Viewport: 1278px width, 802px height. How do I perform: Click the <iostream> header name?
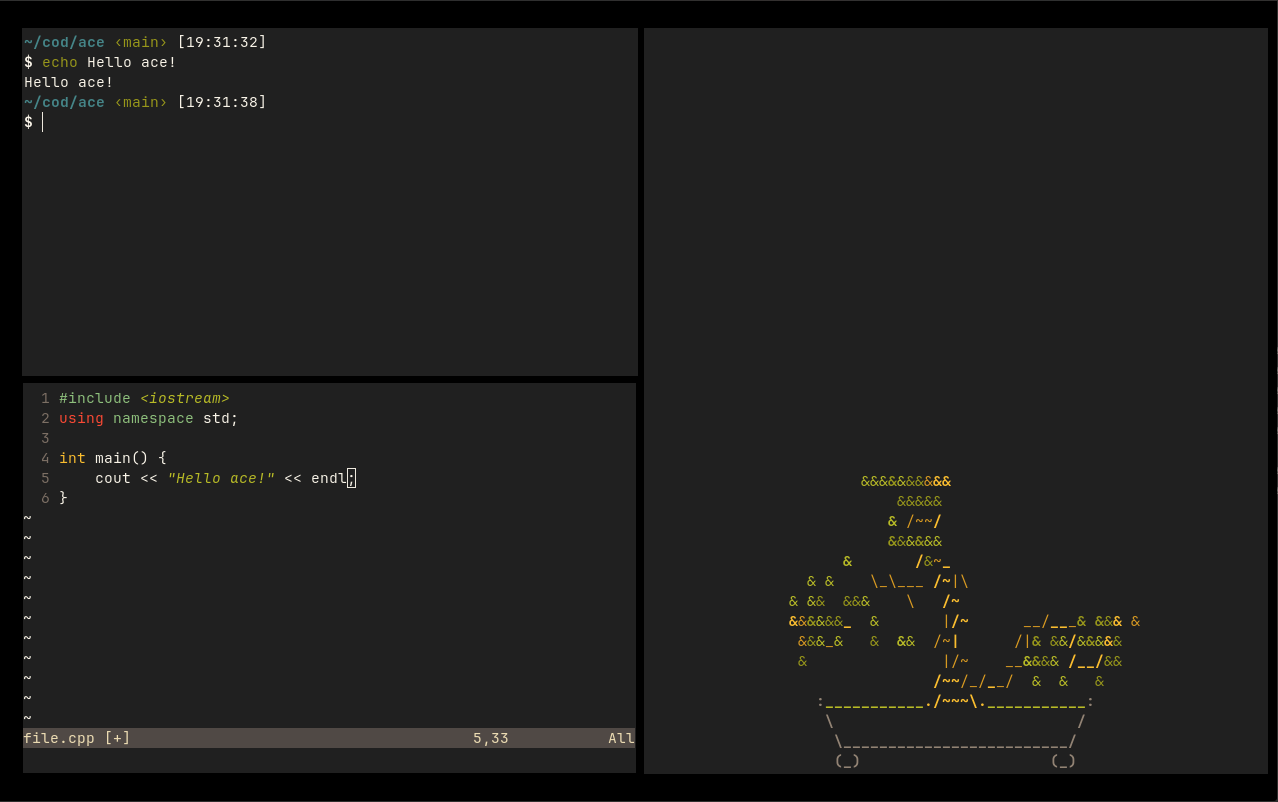point(185,398)
